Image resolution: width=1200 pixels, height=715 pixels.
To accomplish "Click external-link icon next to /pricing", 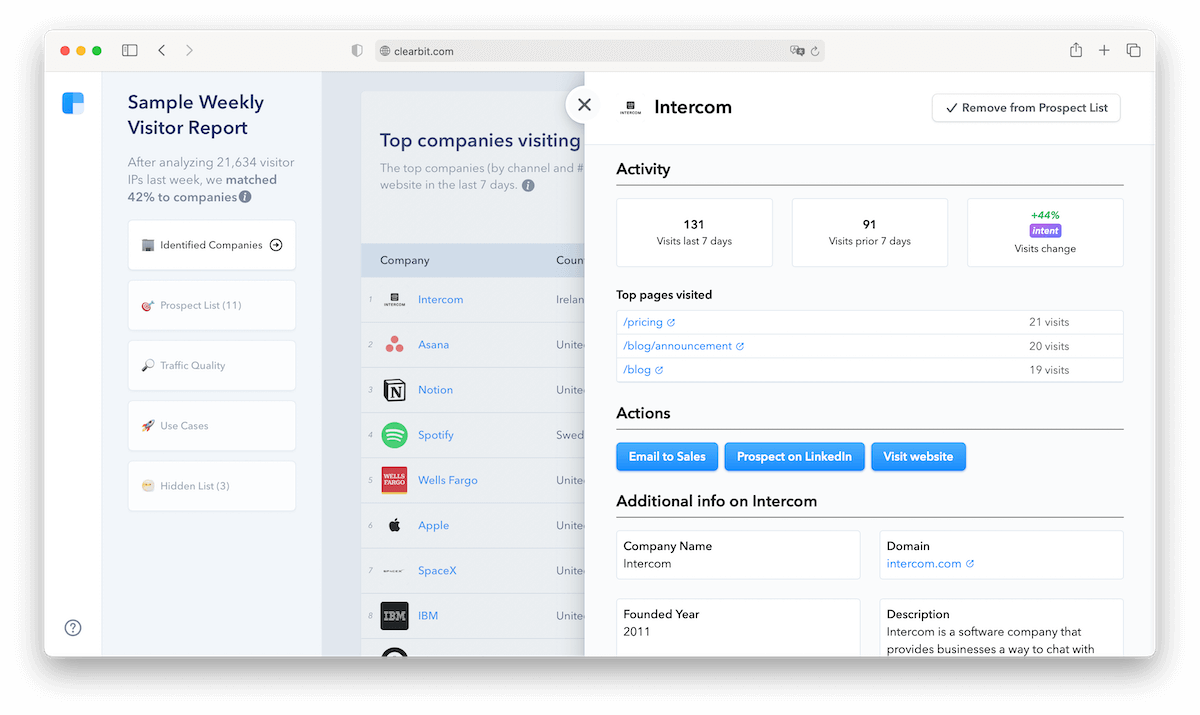I will (x=671, y=323).
